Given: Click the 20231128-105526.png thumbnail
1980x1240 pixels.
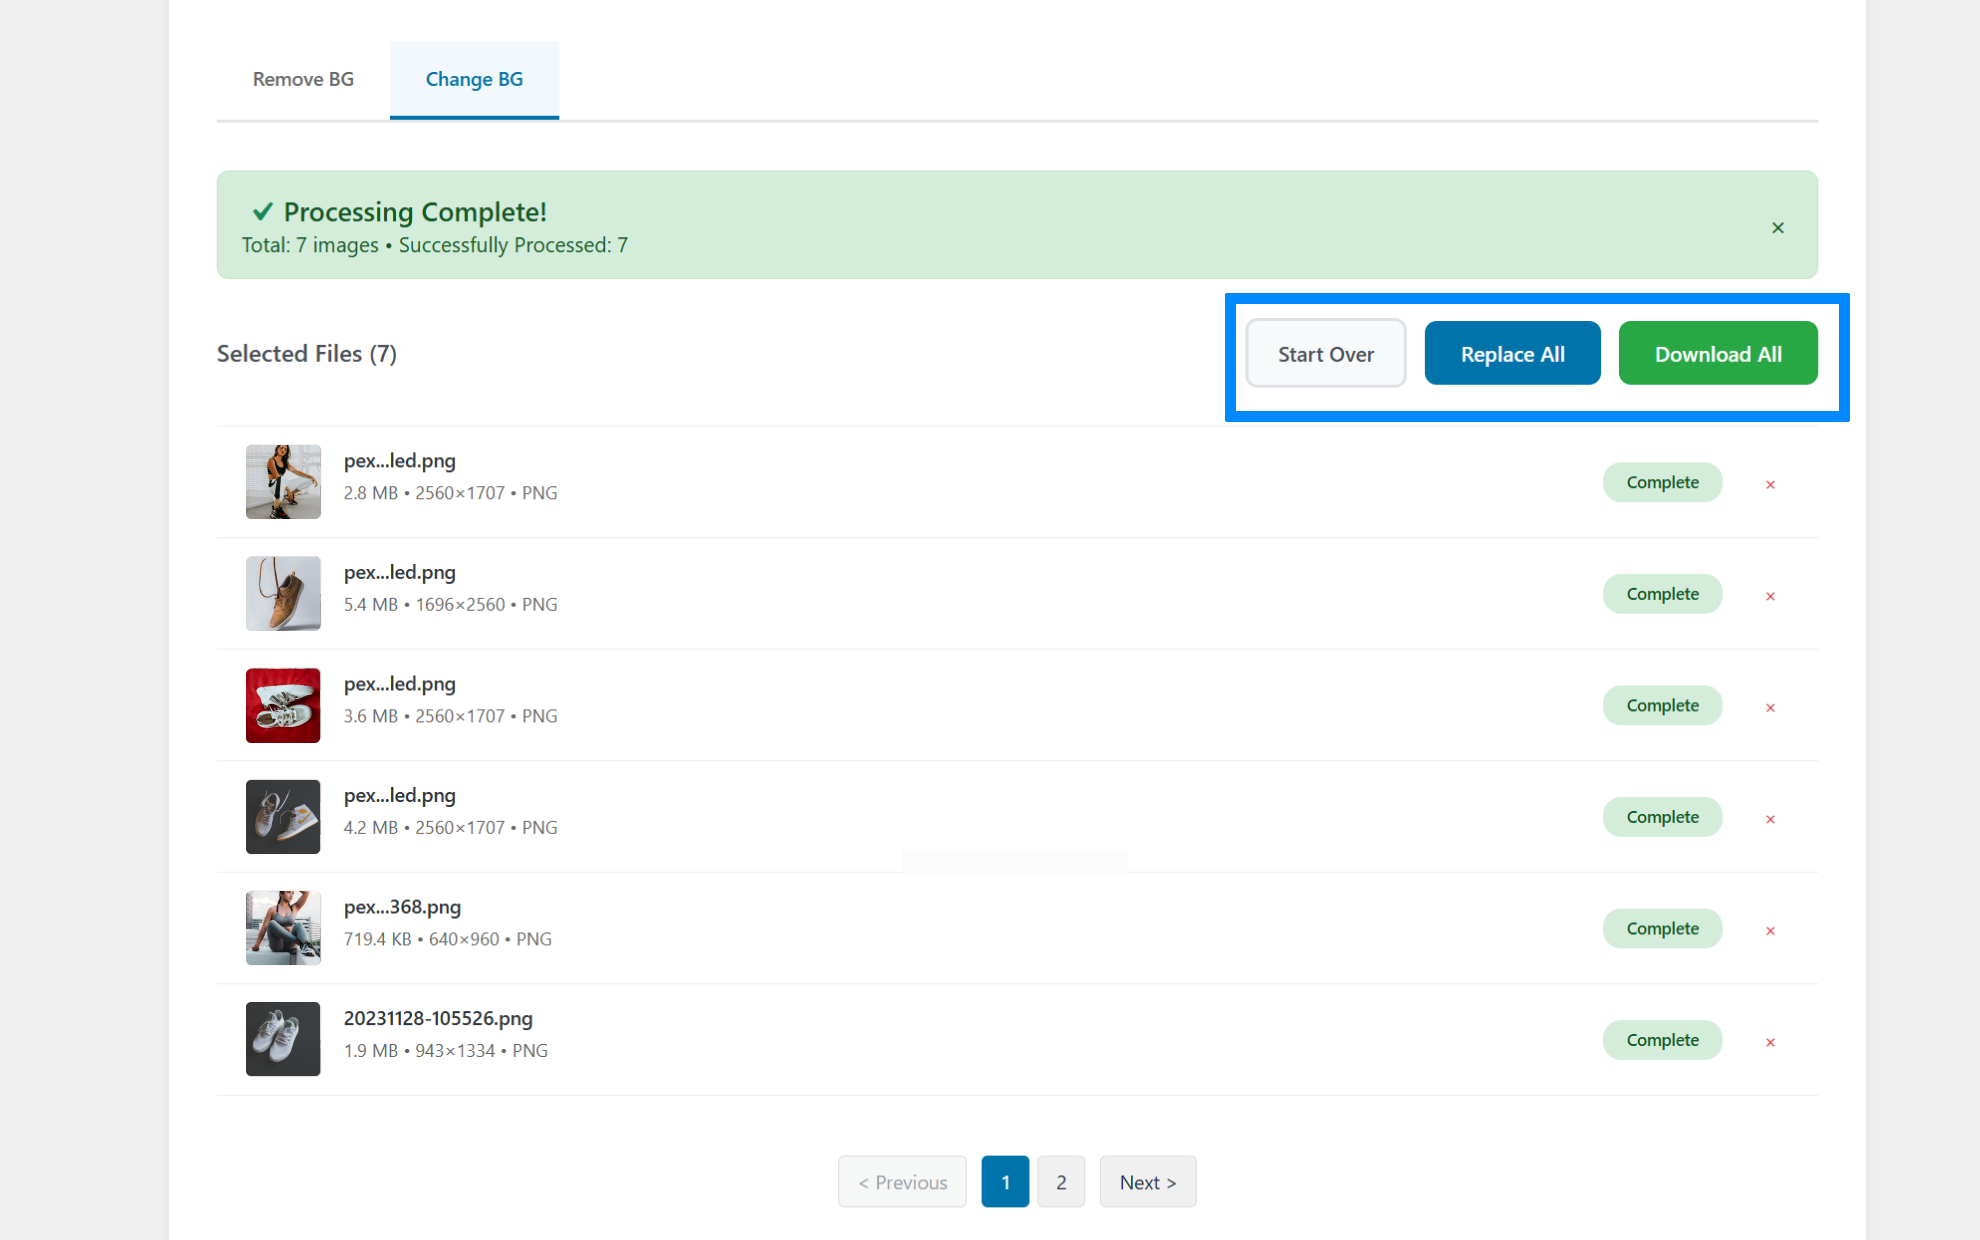Looking at the screenshot, I should pyautogui.click(x=283, y=1039).
